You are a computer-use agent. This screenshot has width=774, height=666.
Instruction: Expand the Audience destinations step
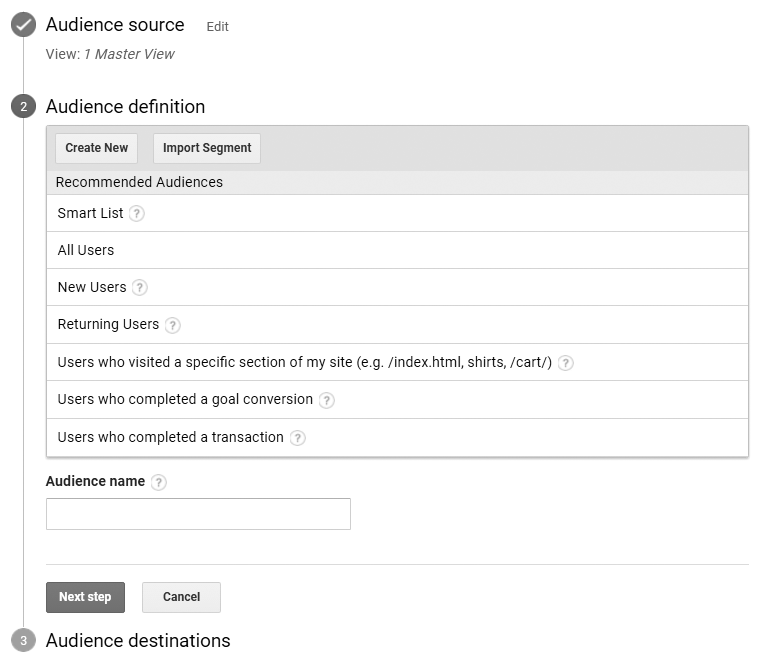(138, 641)
